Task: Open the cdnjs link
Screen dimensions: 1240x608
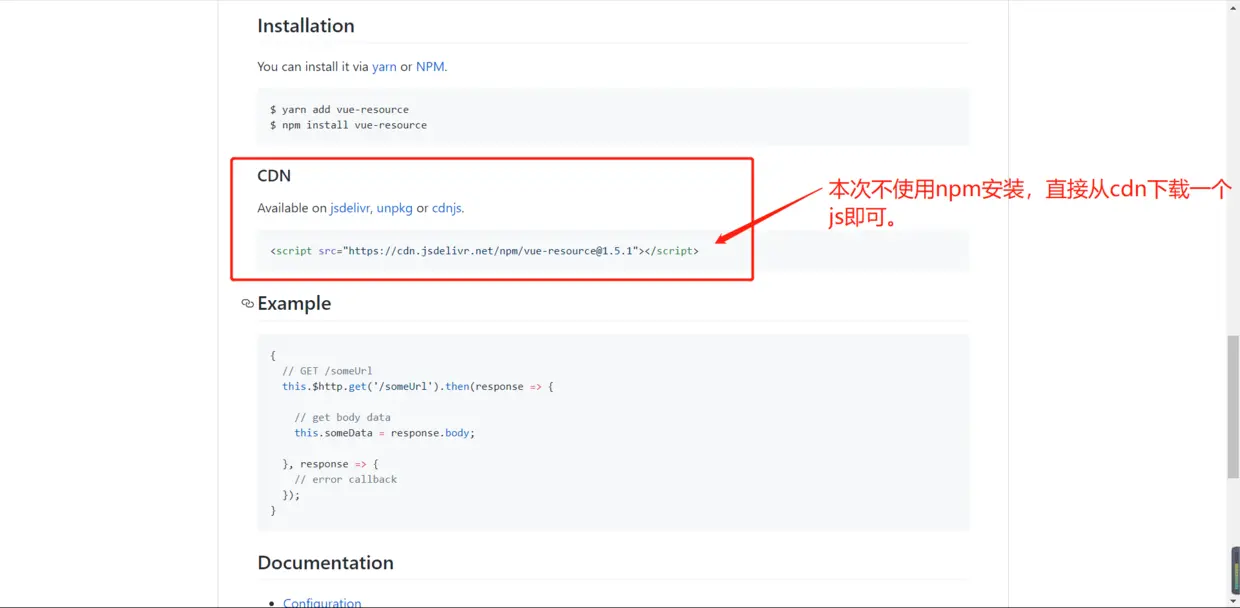Action: [x=446, y=208]
